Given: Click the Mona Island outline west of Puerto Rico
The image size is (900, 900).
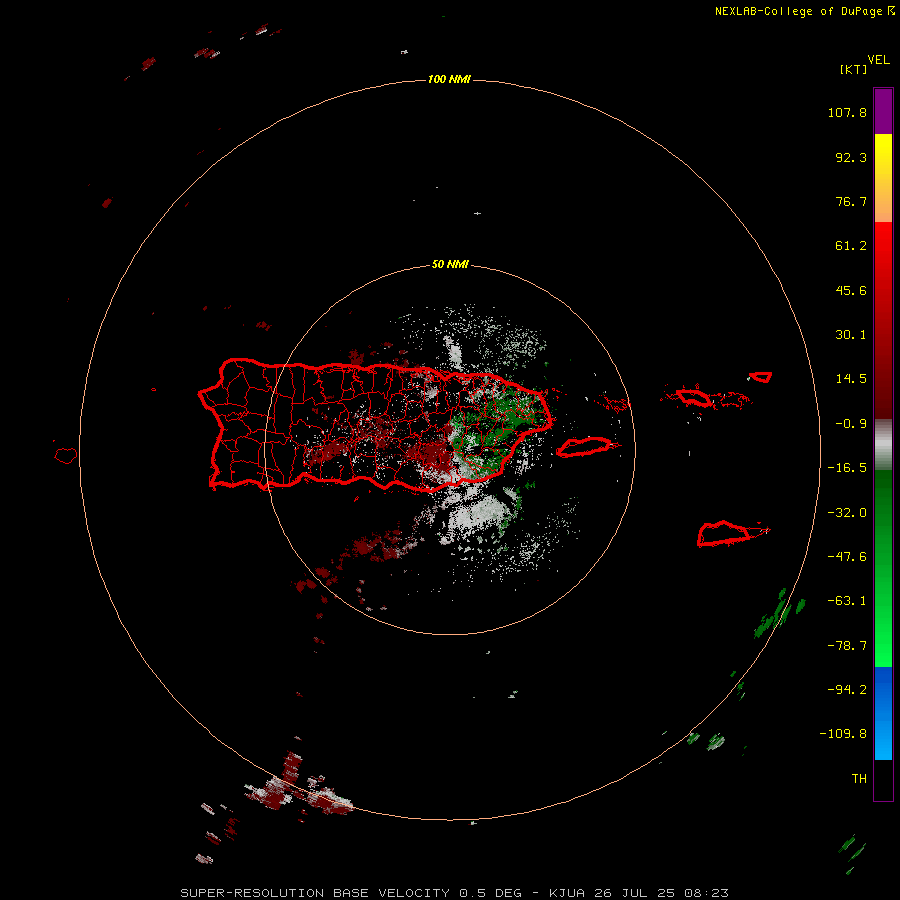Looking at the screenshot, I should [x=66, y=456].
